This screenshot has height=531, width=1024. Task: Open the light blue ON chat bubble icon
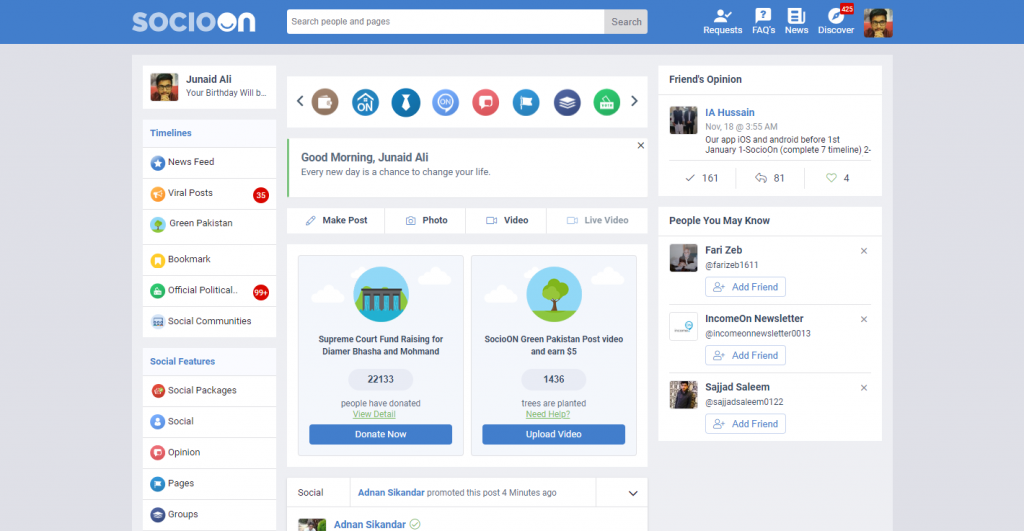point(445,102)
